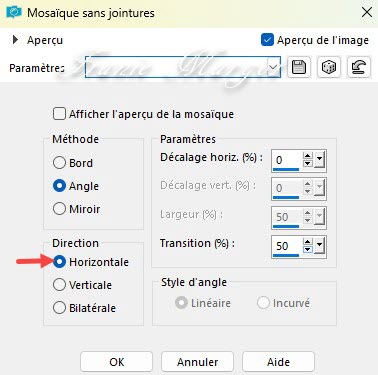The image size is (378, 375).
Task: Click the Annuler button
Action: click(x=197, y=362)
